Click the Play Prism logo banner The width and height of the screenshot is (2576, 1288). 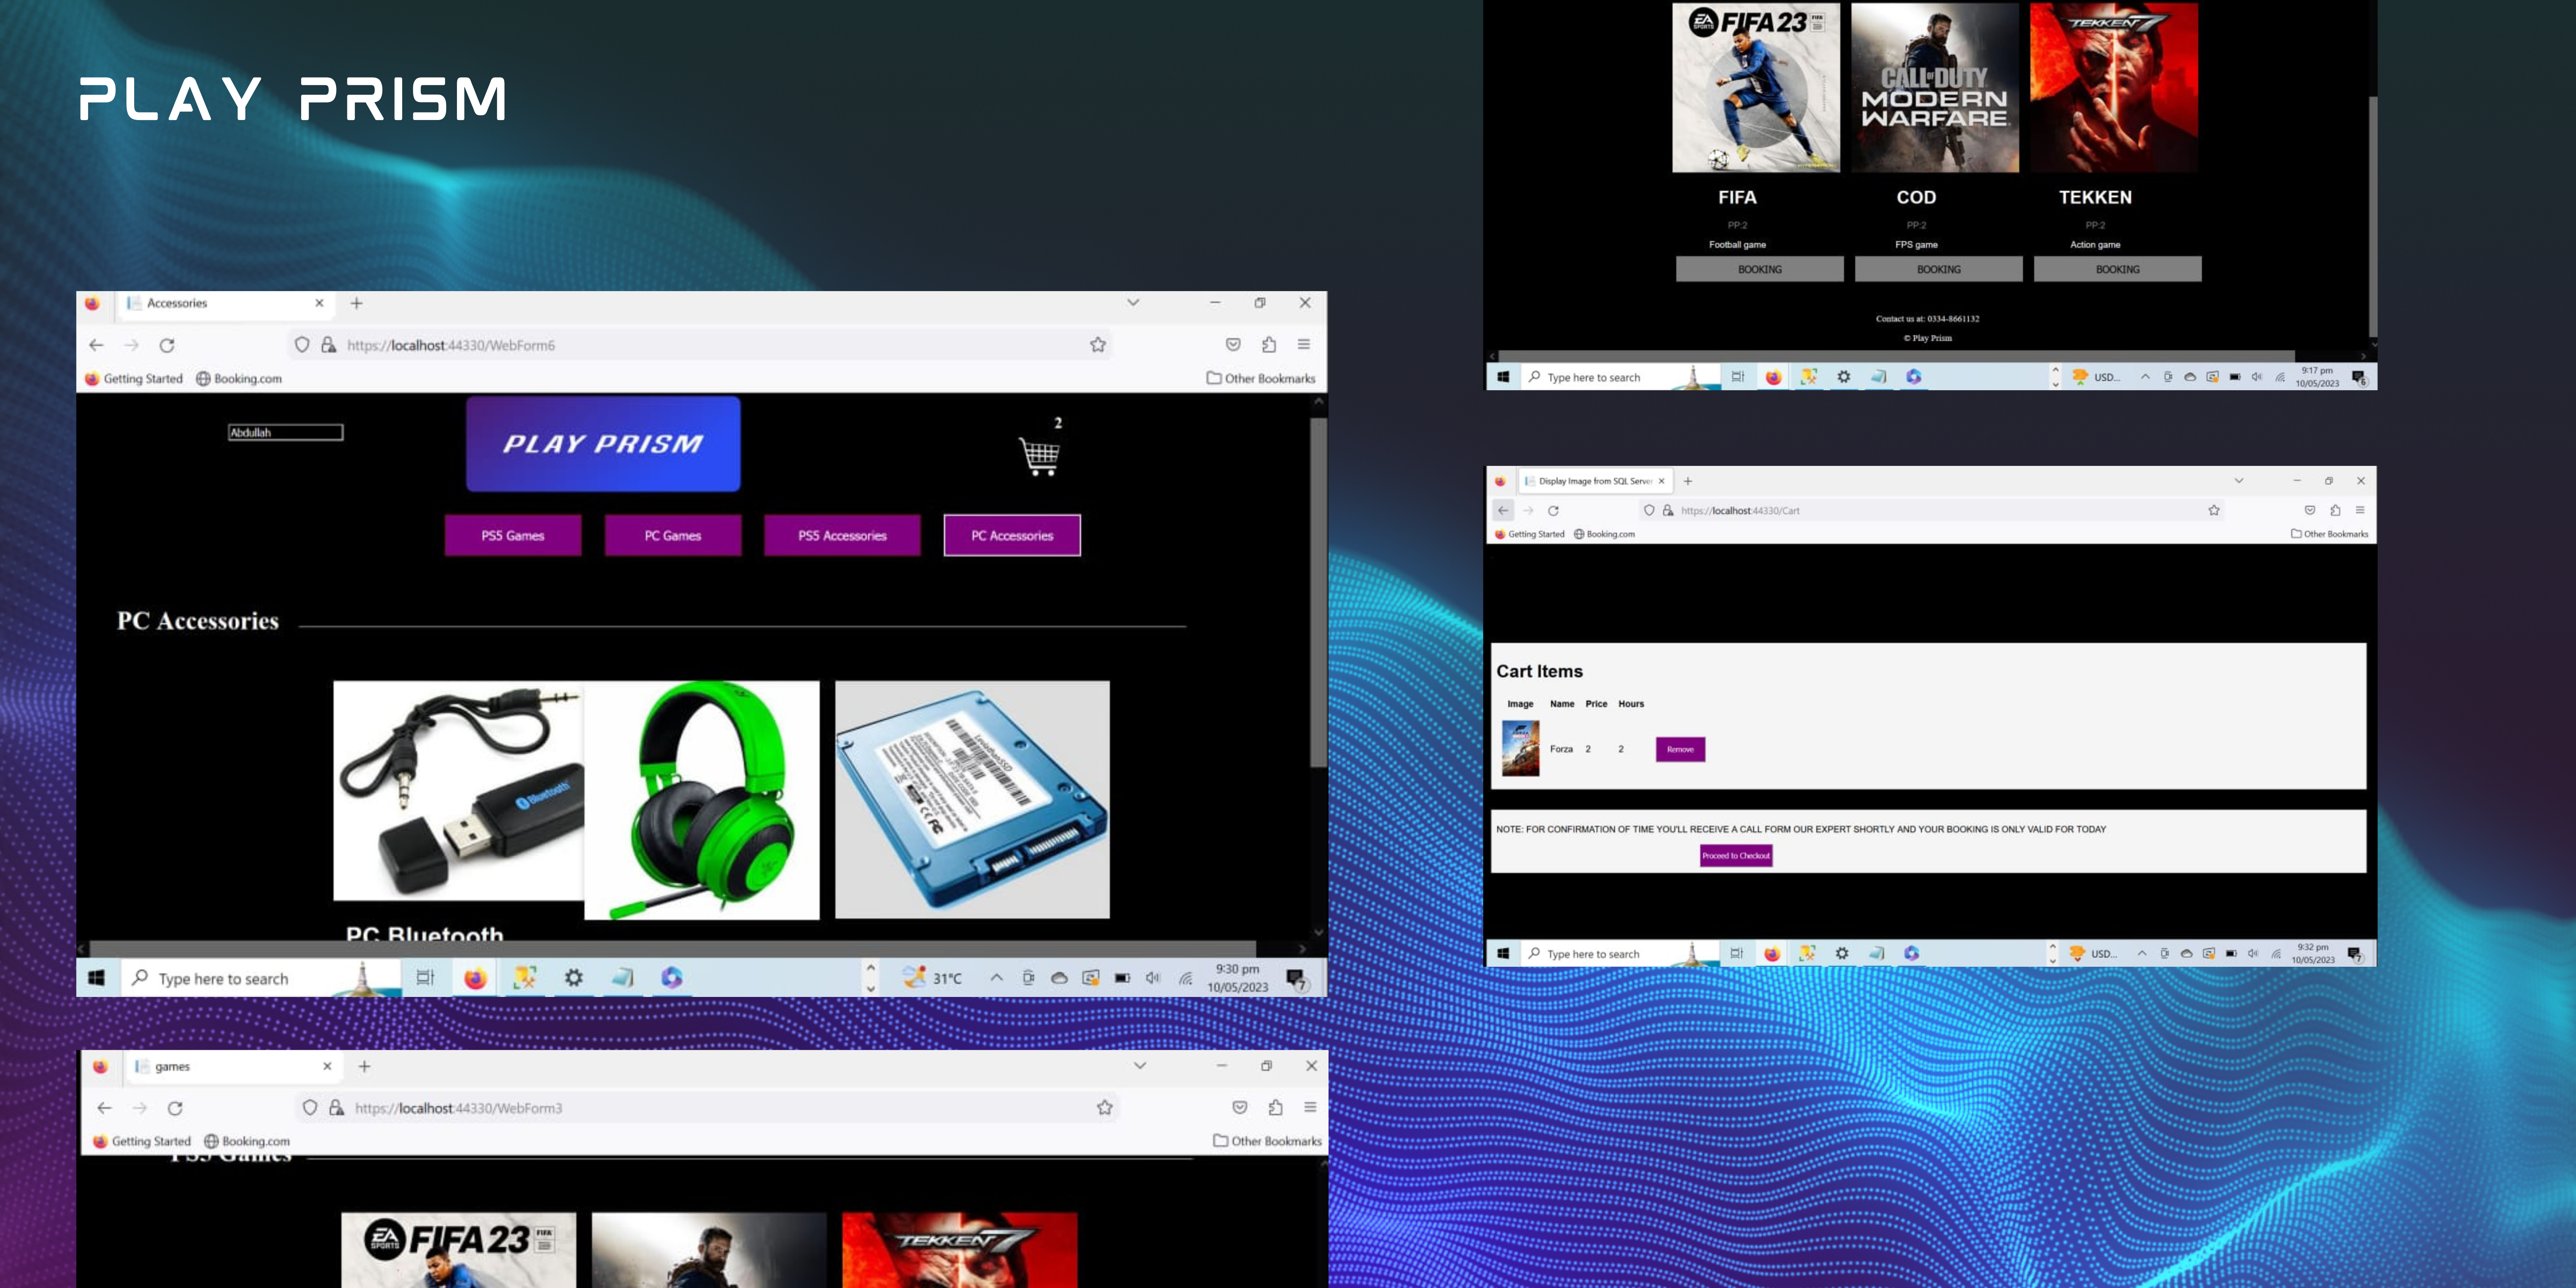(603, 444)
